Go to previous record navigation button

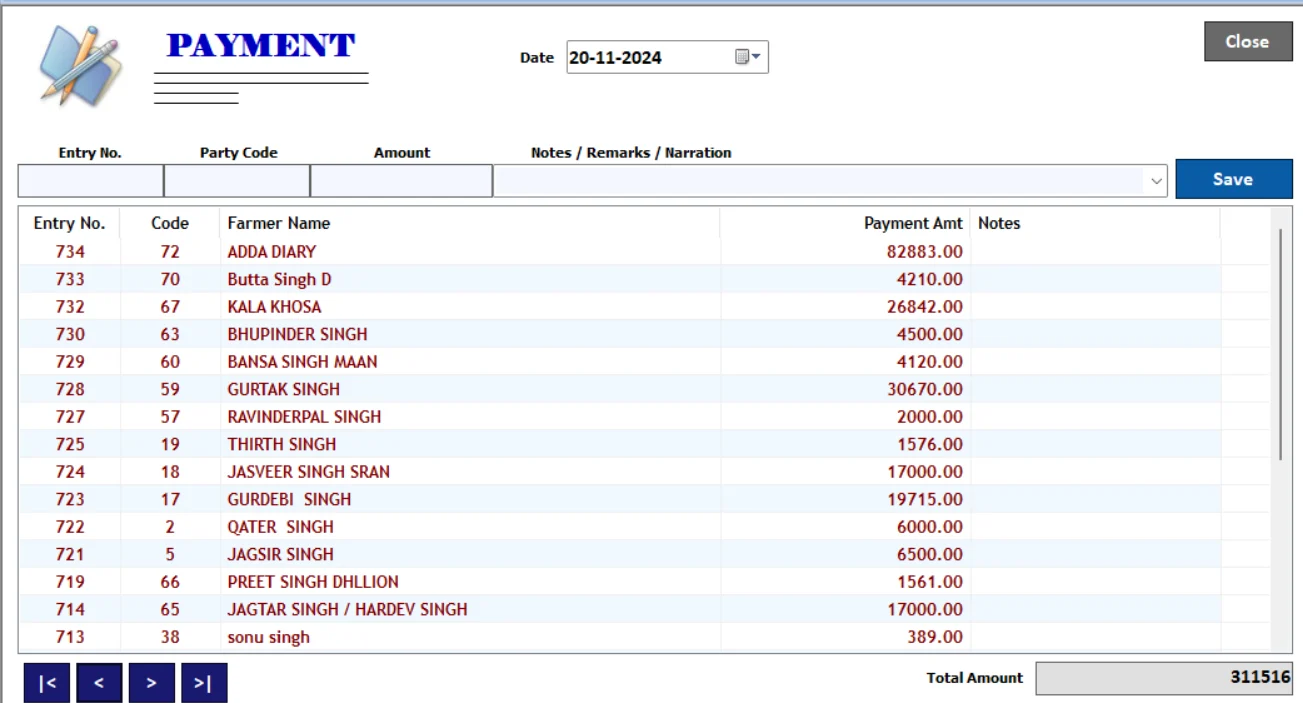tap(99, 683)
